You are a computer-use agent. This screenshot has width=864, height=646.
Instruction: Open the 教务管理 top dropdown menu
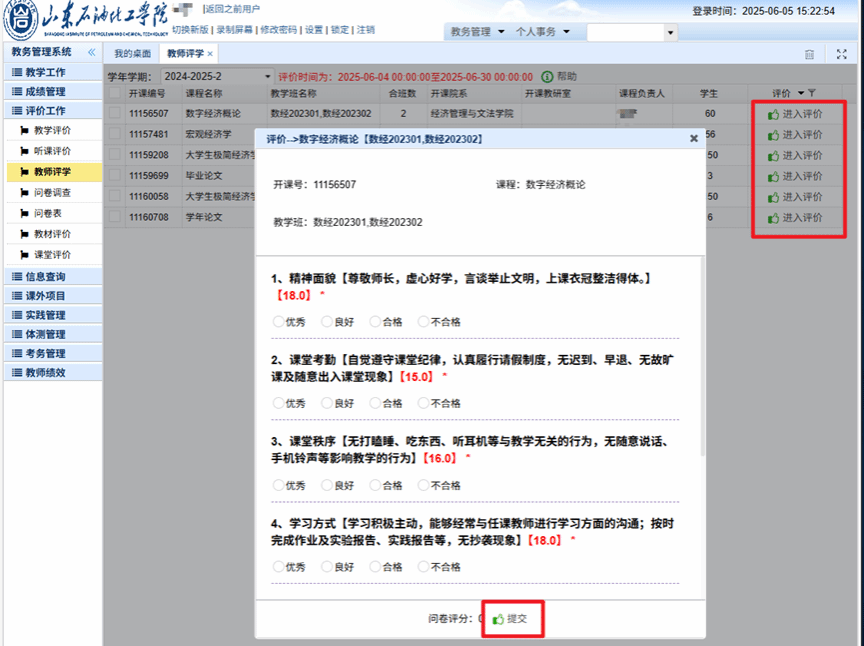[477, 32]
